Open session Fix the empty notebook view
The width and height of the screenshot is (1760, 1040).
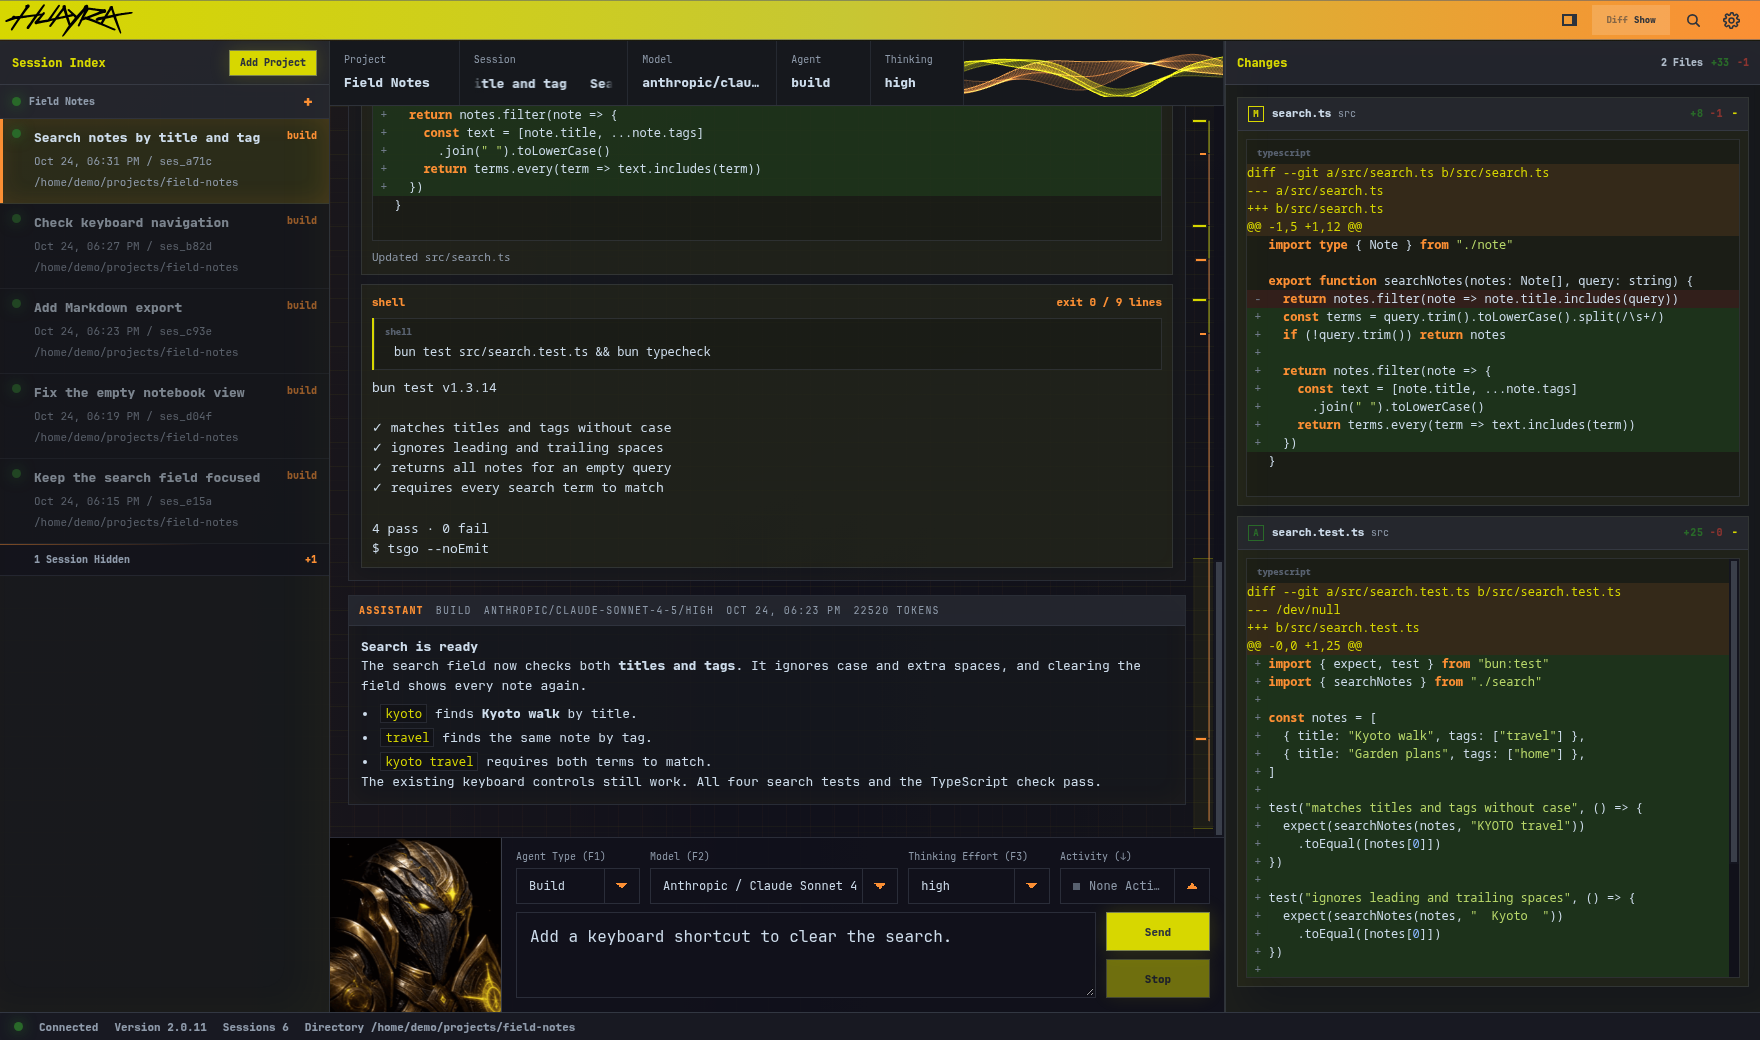(165, 415)
